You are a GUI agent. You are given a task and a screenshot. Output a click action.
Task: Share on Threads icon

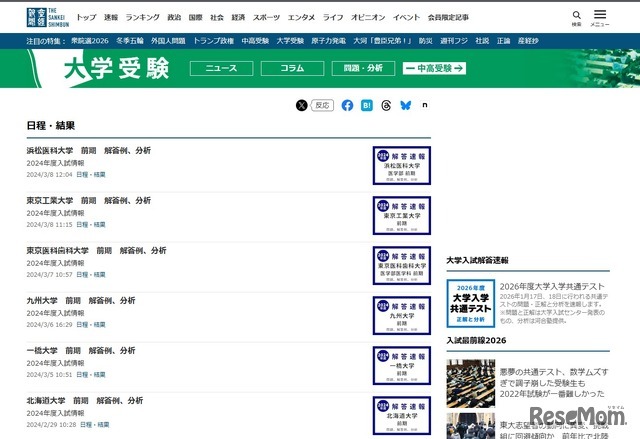pos(386,105)
